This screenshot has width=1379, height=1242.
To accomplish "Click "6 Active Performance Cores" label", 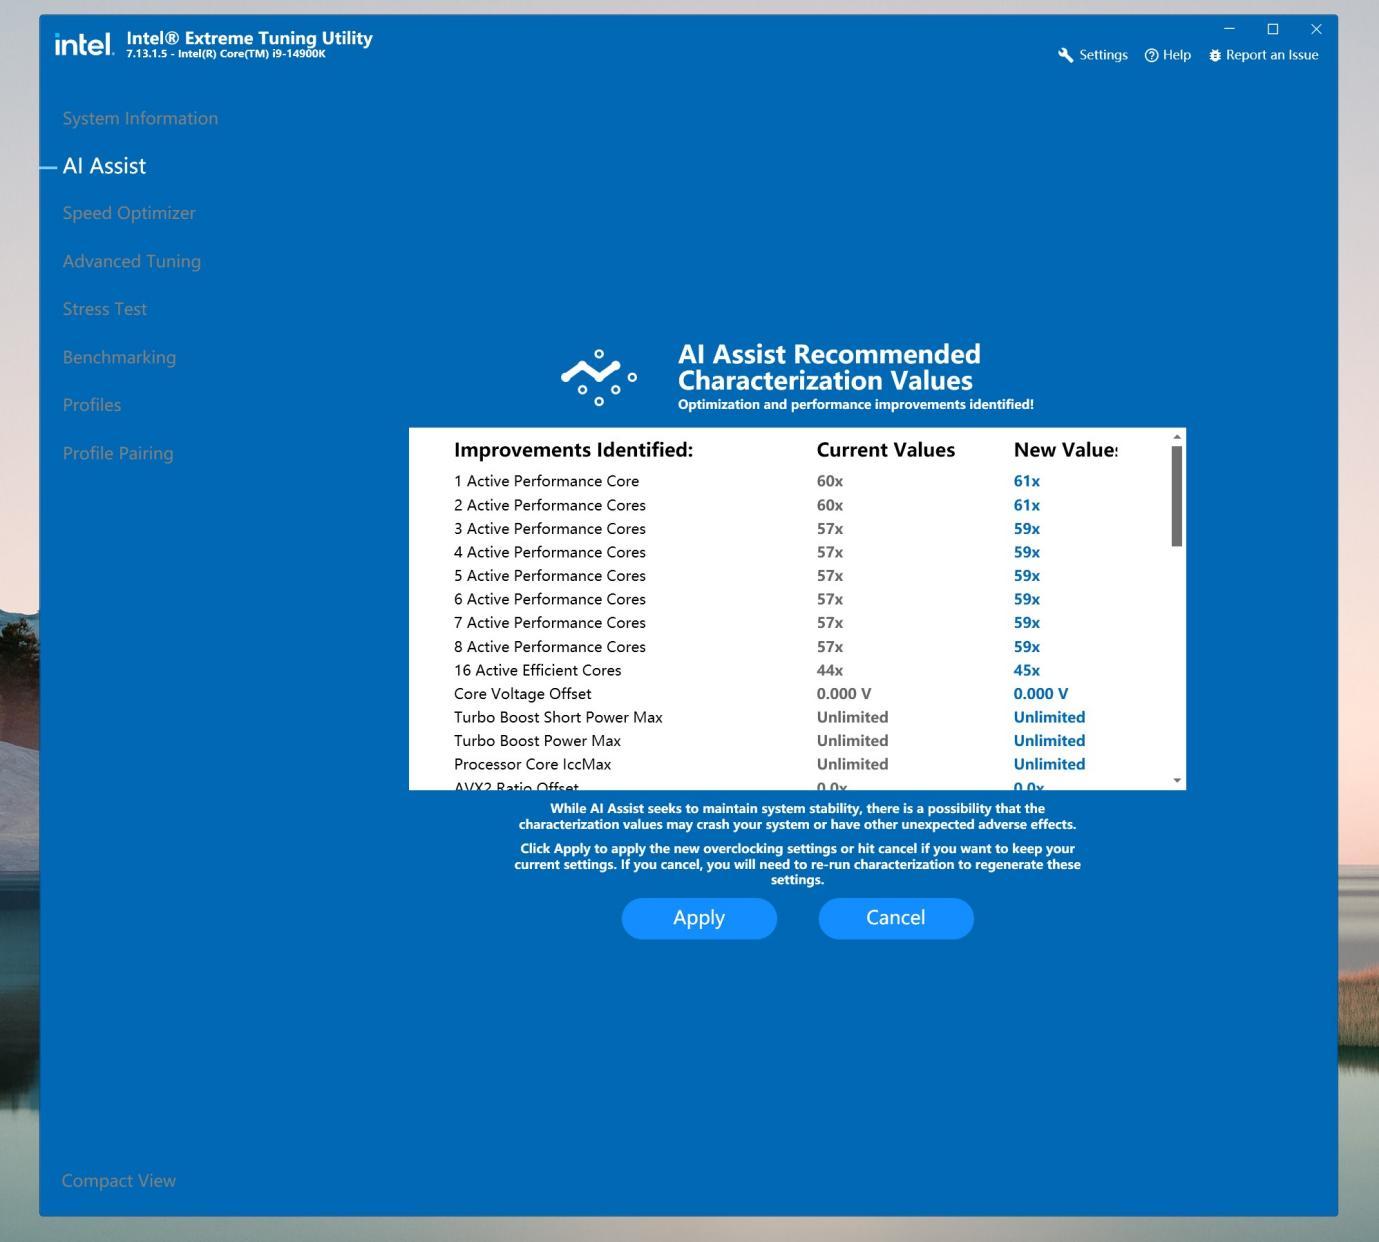I will [x=550, y=599].
